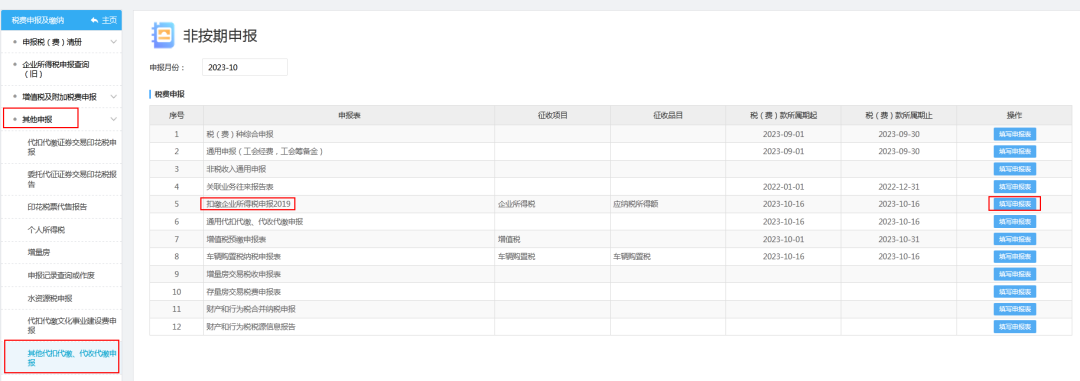The width and height of the screenshot is (1080, 381).
Task: Click the 2022-12-31 end date cell
Action: pos(899,187)
